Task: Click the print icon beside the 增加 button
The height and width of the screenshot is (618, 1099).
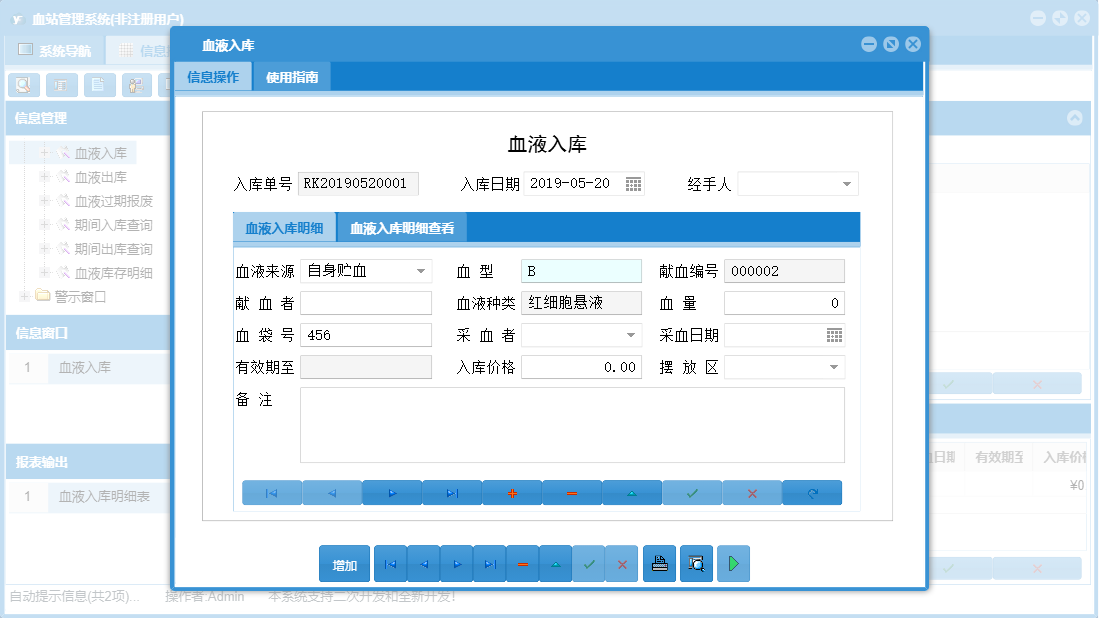Action: pyautogui.click(x=659, y=563)
